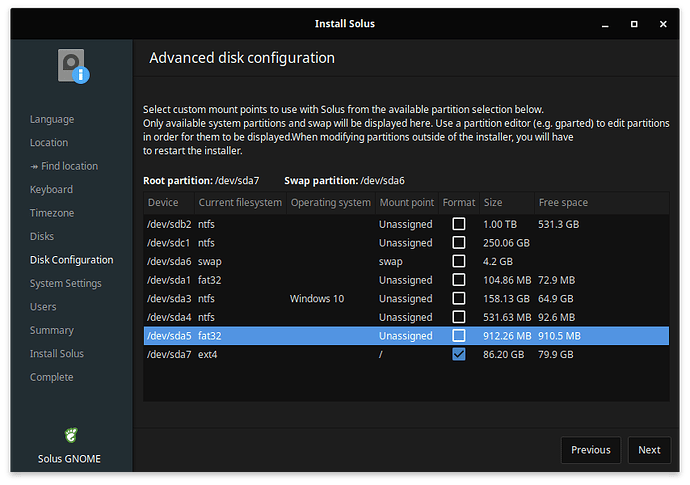This screenshot has height=485, width=690.
Task: Select the /dev/sda1 device row
Action: click(x=406, y=280)
